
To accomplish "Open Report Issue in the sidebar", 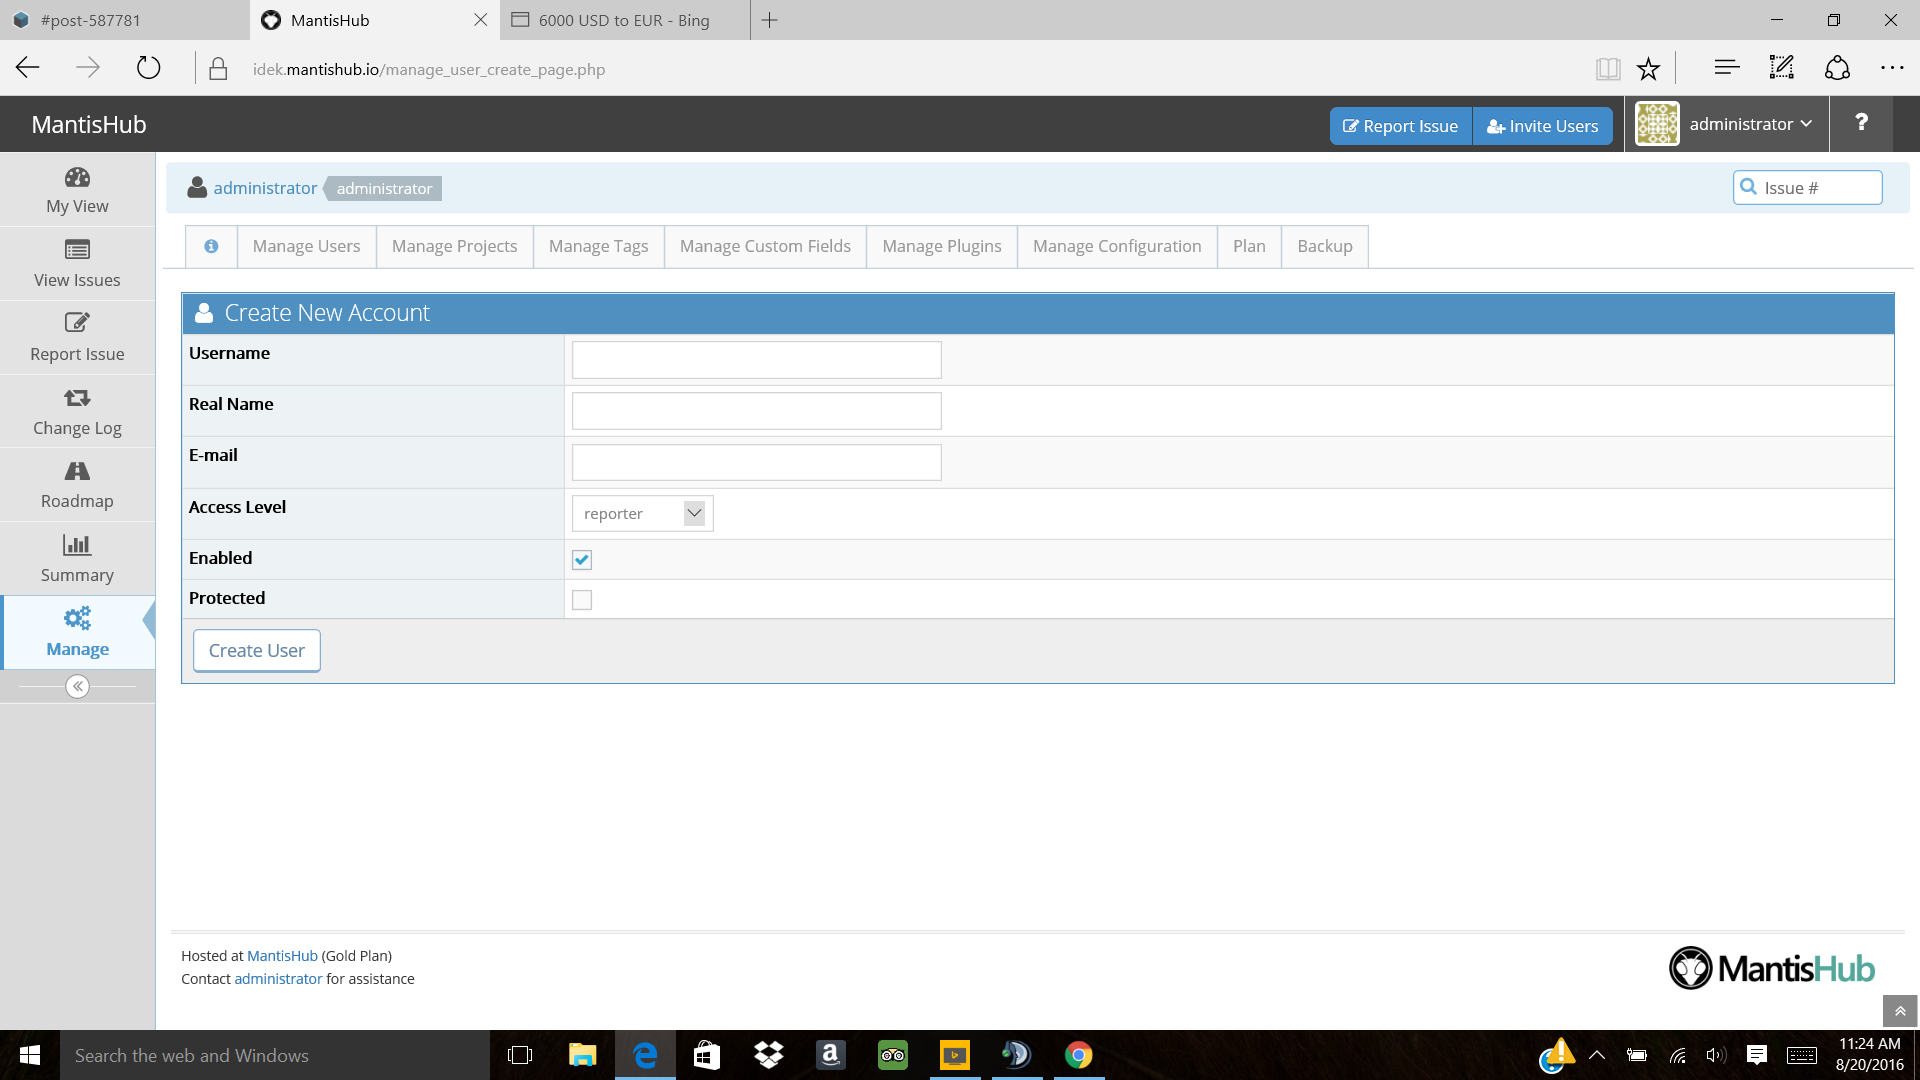I will point(77,338).
